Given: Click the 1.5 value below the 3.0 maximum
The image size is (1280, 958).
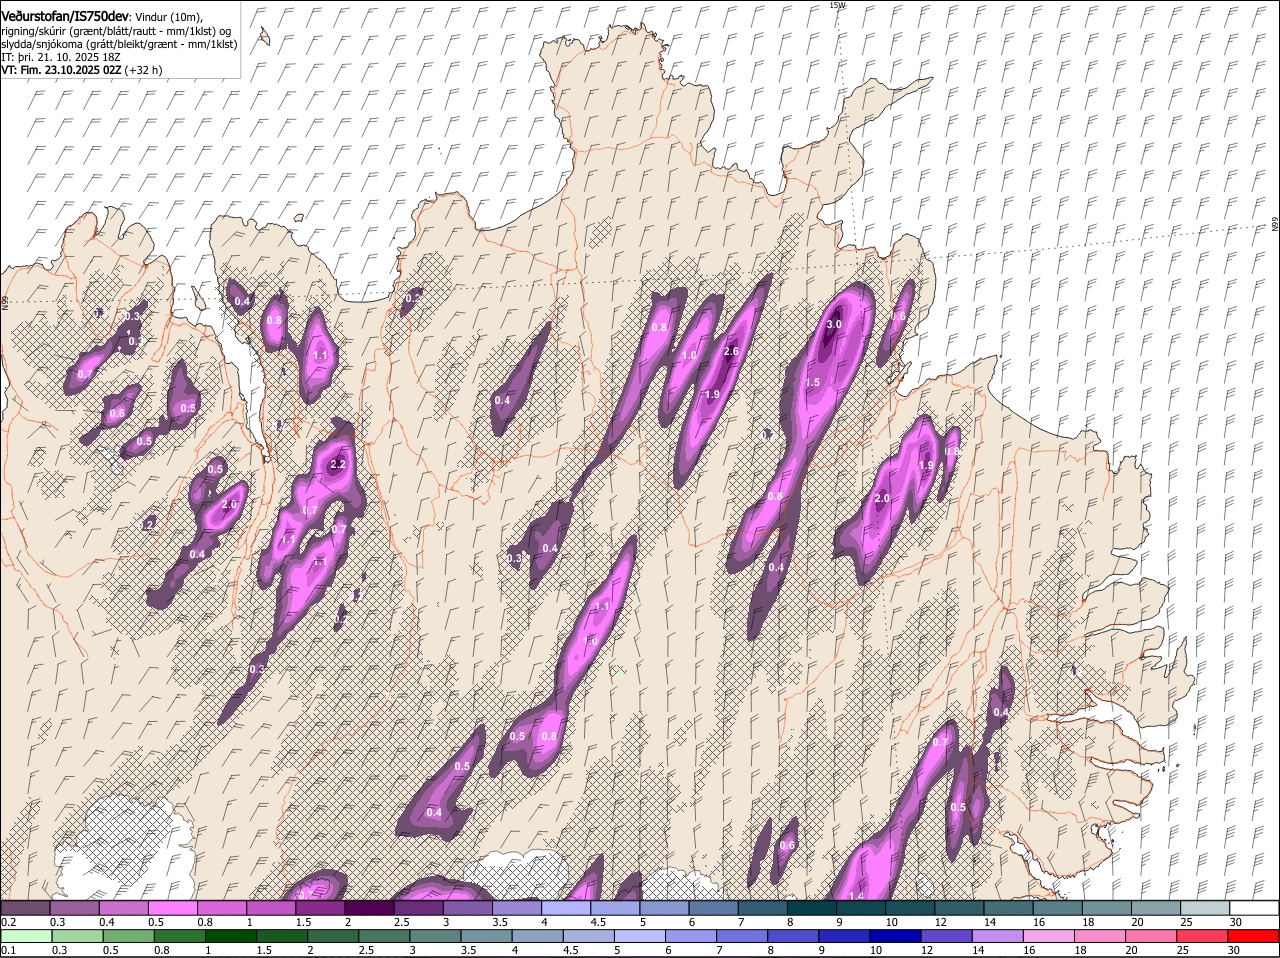Looking at the screenshot, I should [x=813, y=383].
